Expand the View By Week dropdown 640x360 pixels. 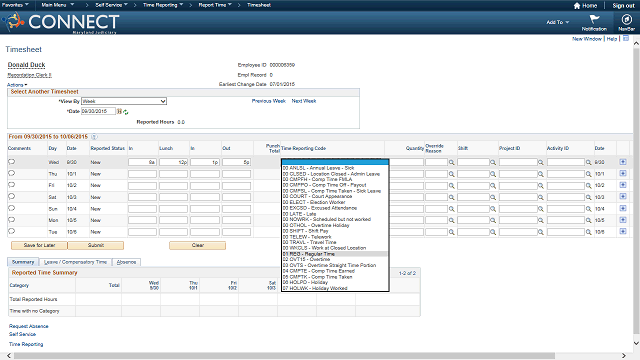click(124, 101)
